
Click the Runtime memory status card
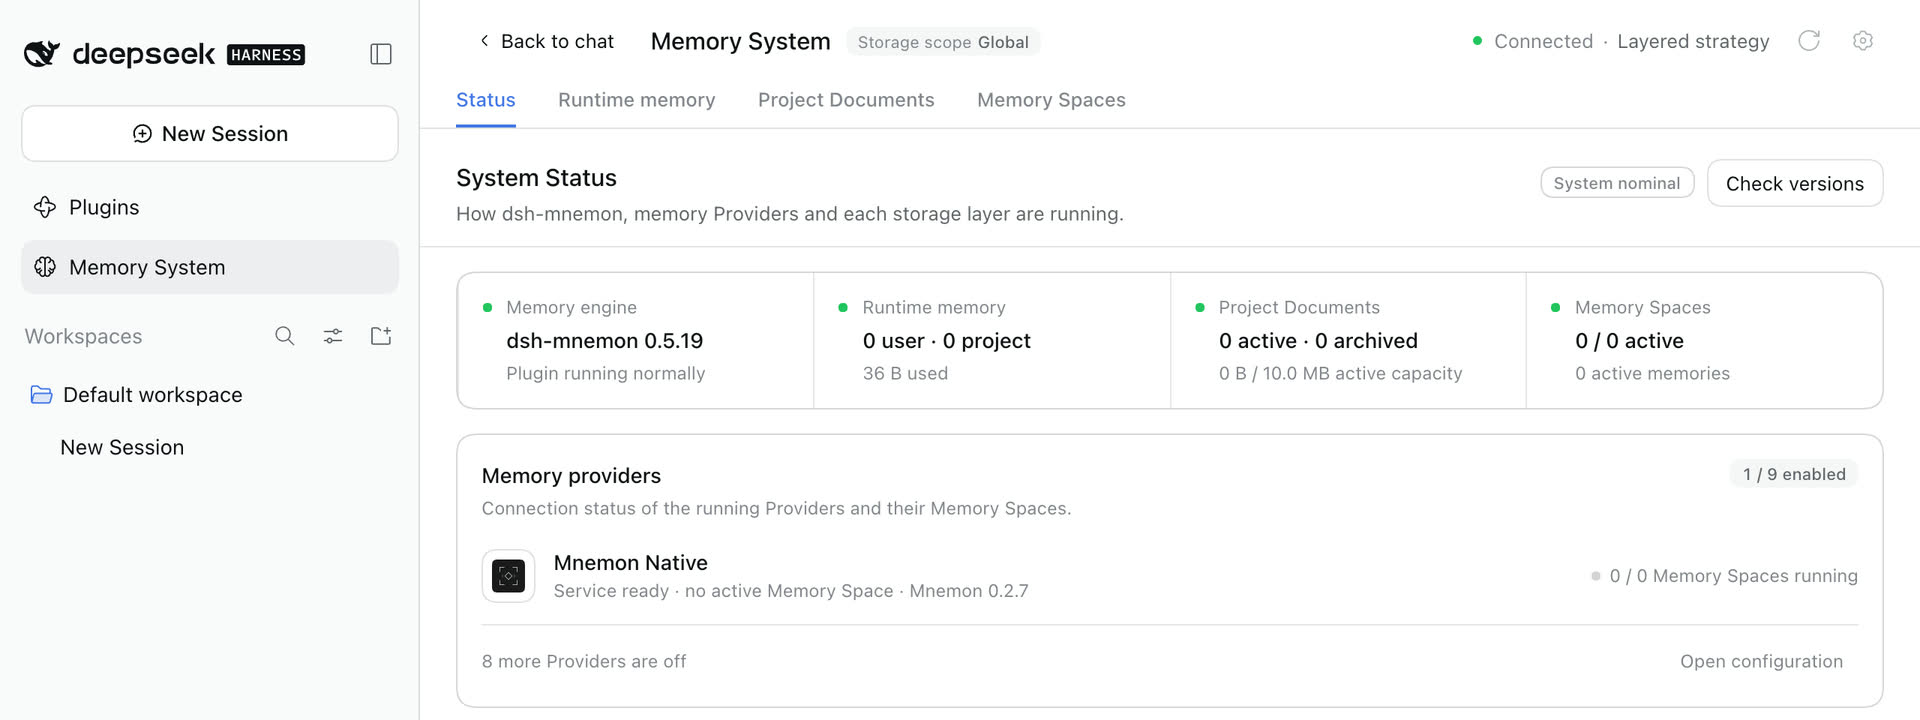click(x=992, y=340)
